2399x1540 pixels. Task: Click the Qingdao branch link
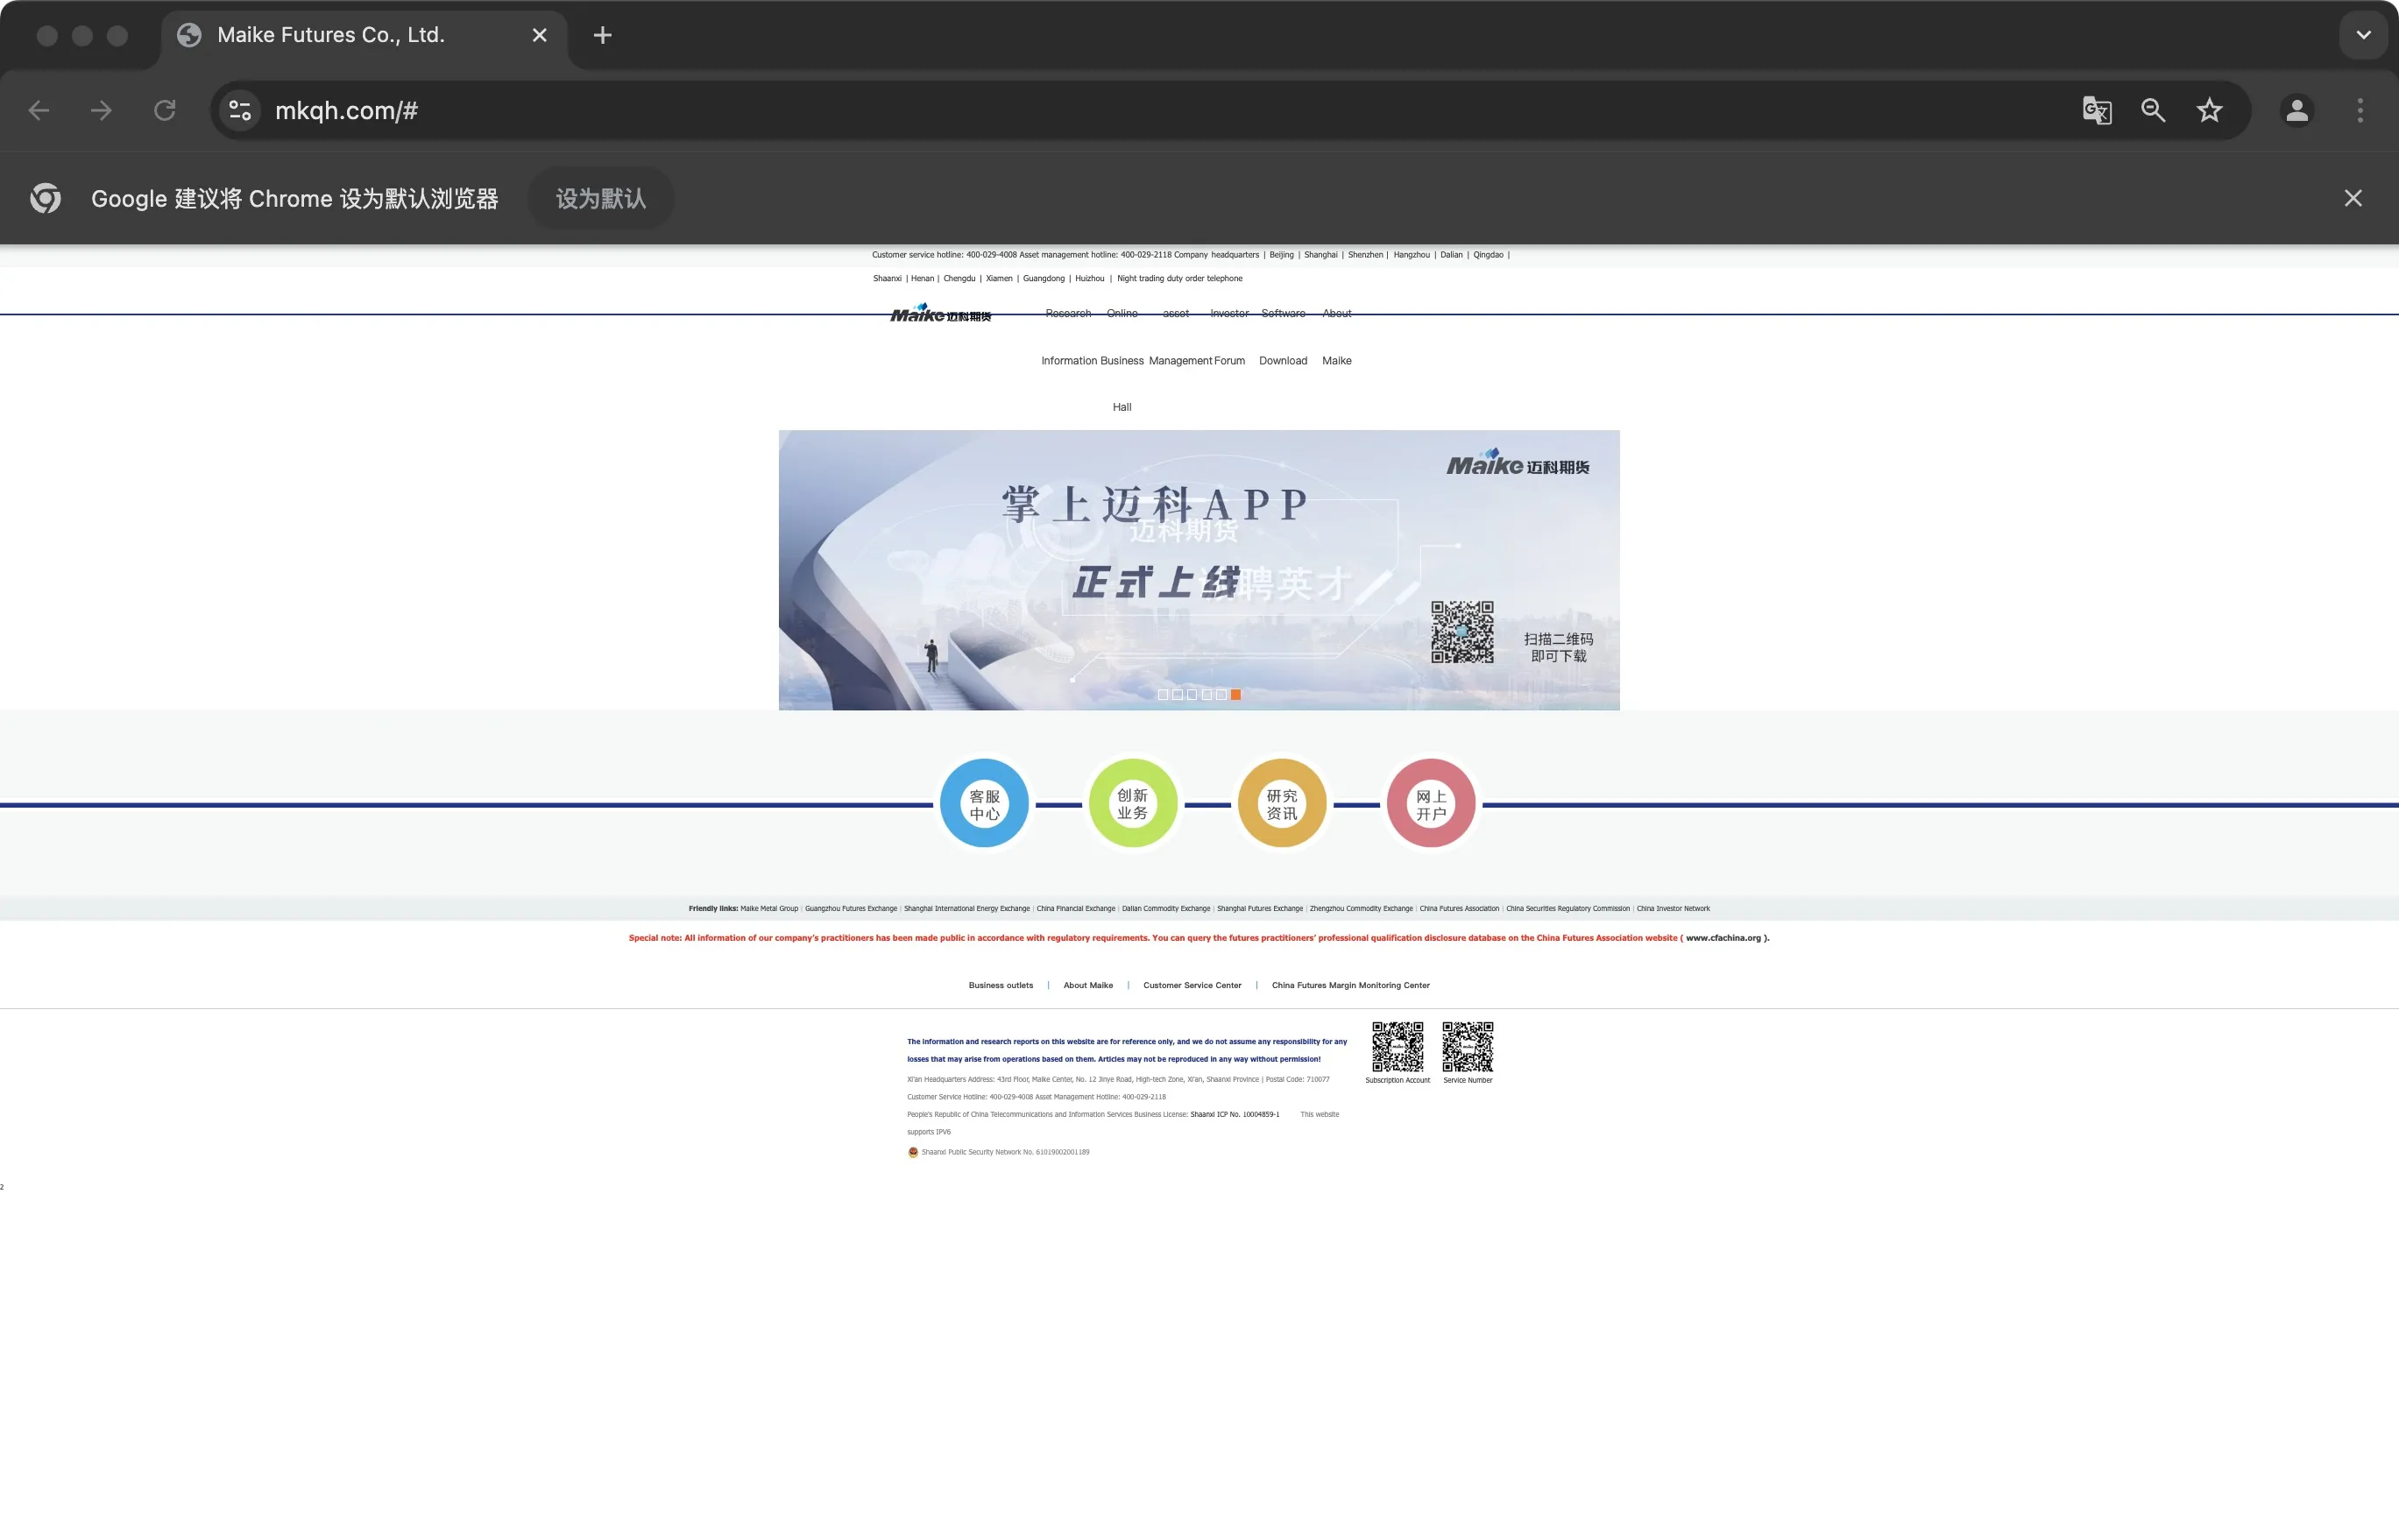pos(1488,255)
